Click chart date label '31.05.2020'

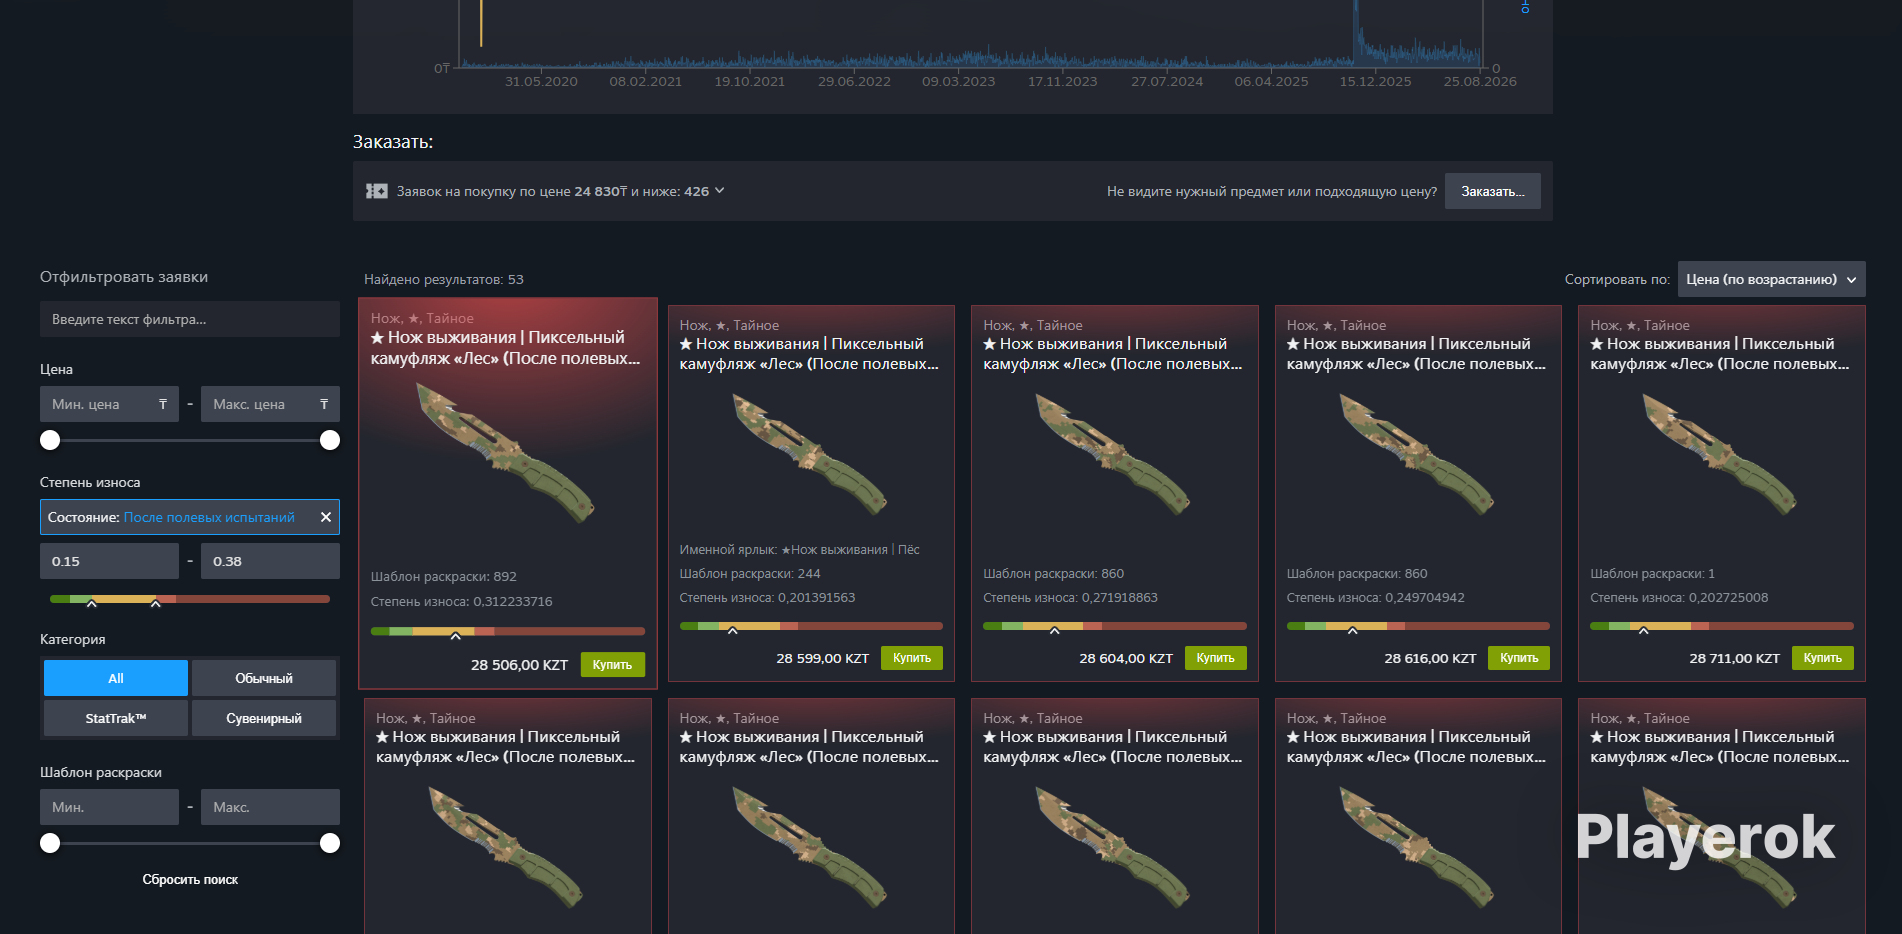[x=541, y=82]
